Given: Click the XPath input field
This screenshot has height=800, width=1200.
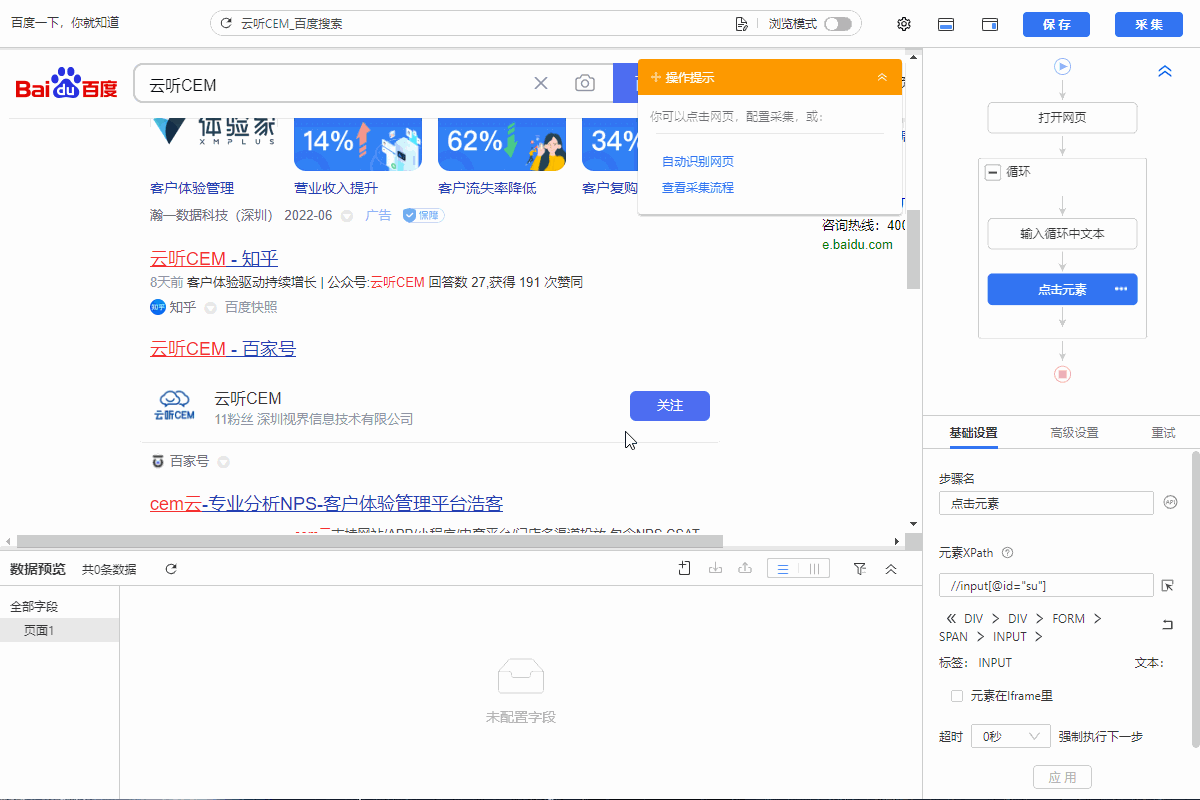Looking at the screenshot, I should [x=1047, y=585].
